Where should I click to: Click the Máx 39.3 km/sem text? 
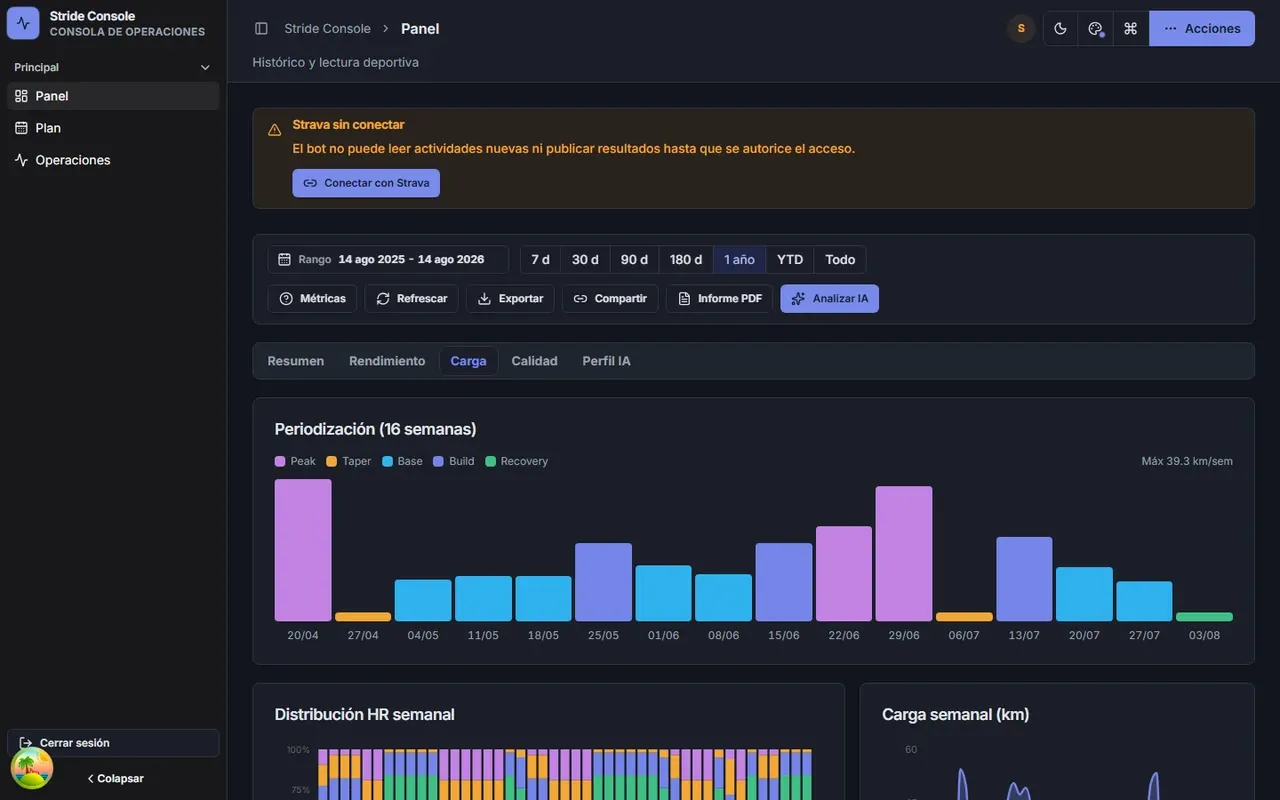[x=1187, y=461]
